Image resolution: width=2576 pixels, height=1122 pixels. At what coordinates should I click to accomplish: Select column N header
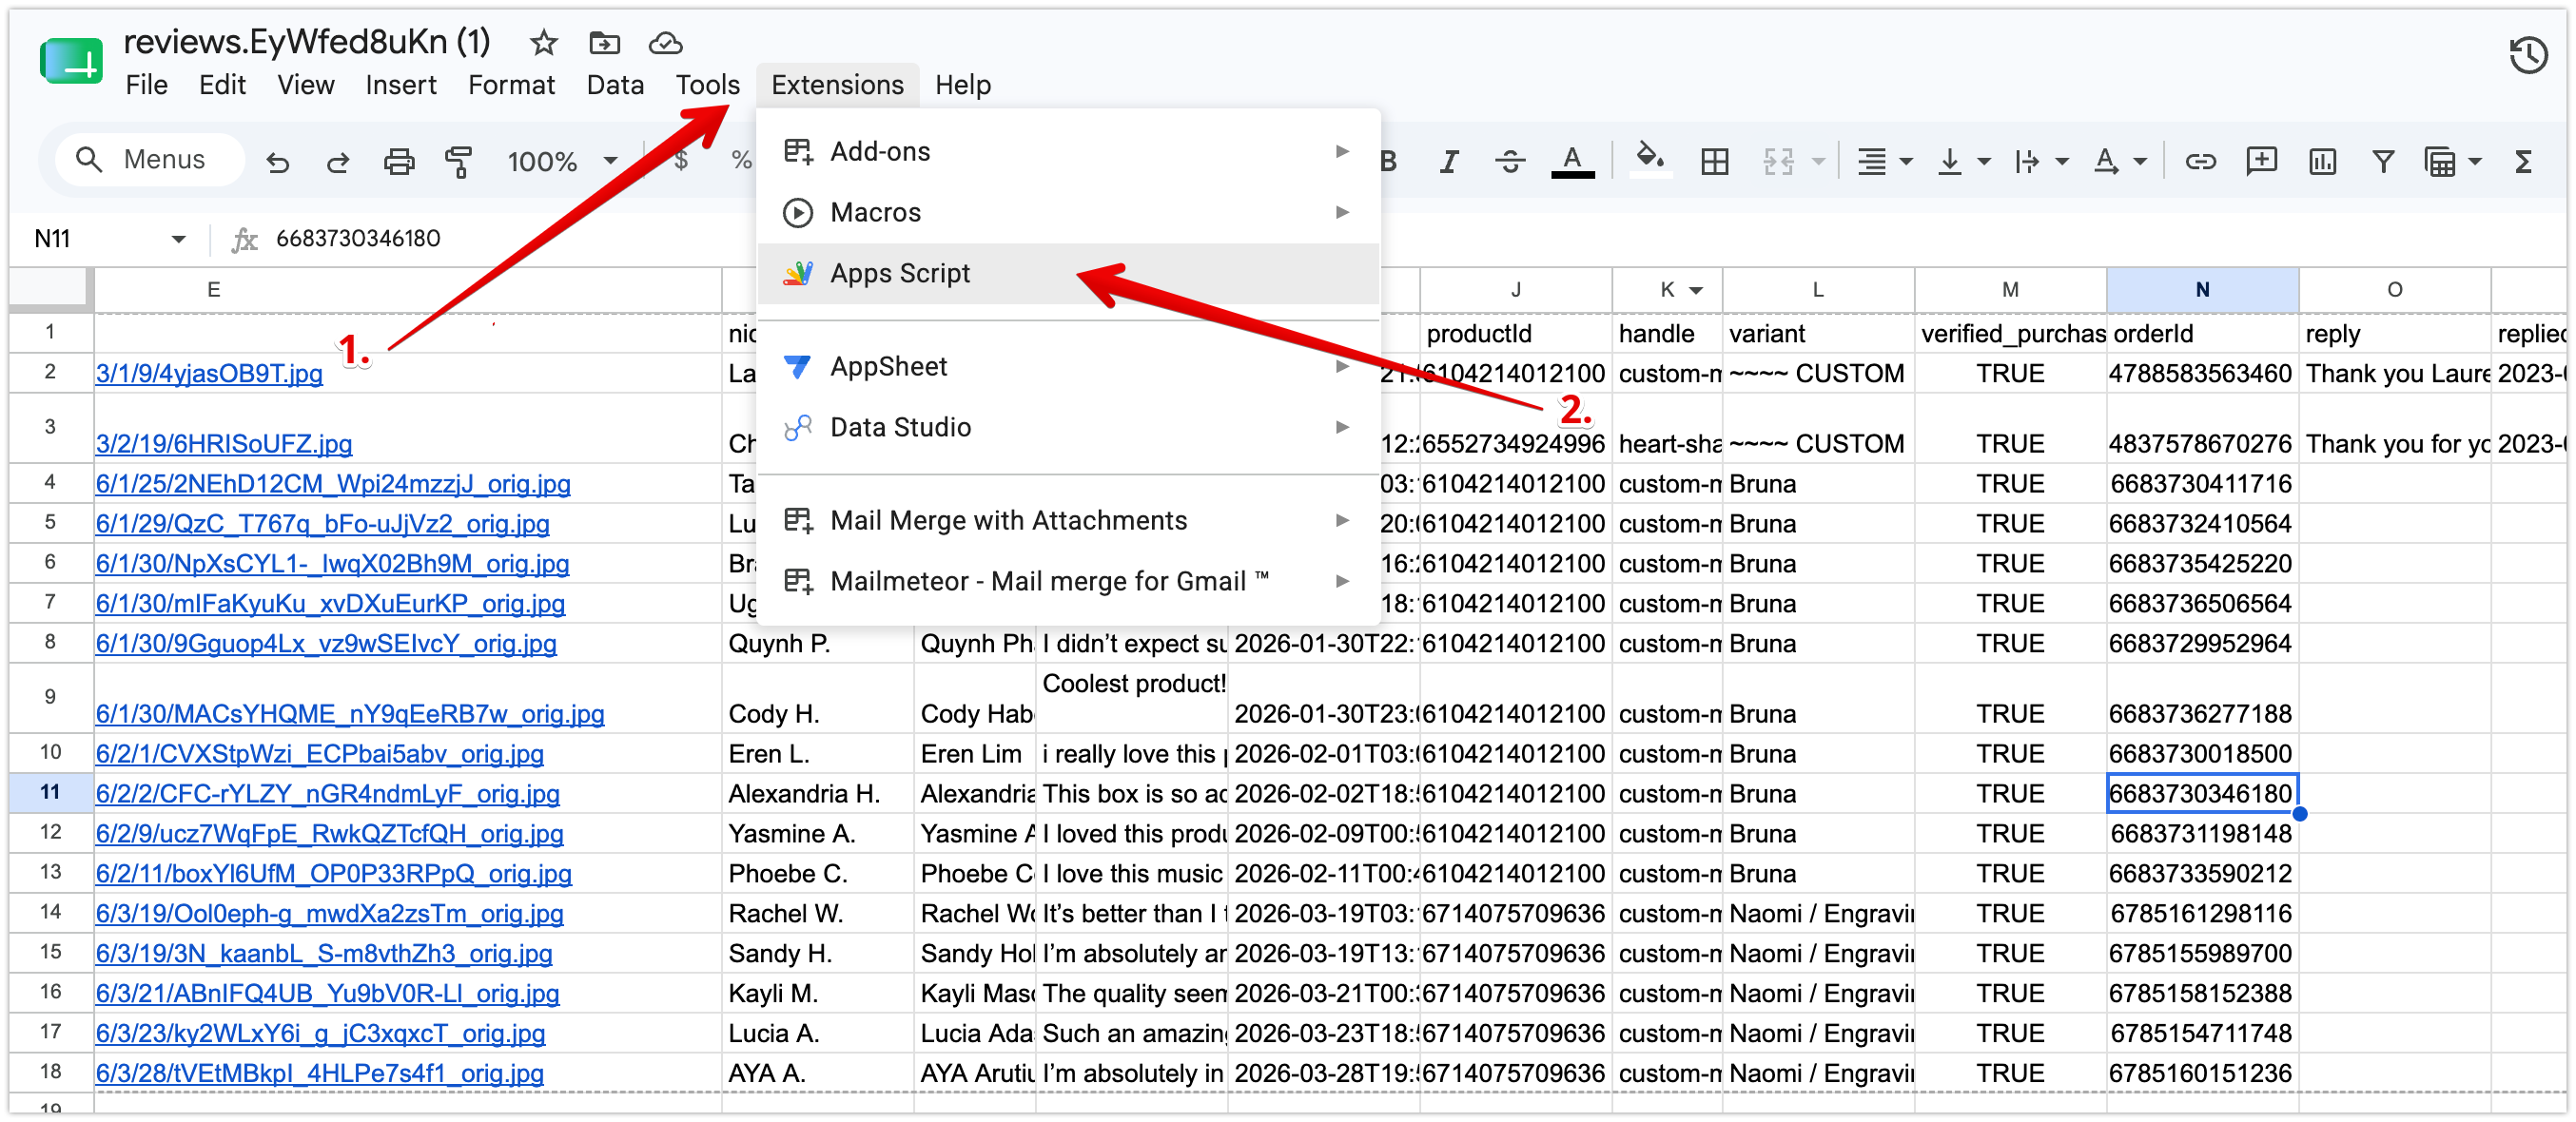pyautogui.click(x=2202, y=291)
